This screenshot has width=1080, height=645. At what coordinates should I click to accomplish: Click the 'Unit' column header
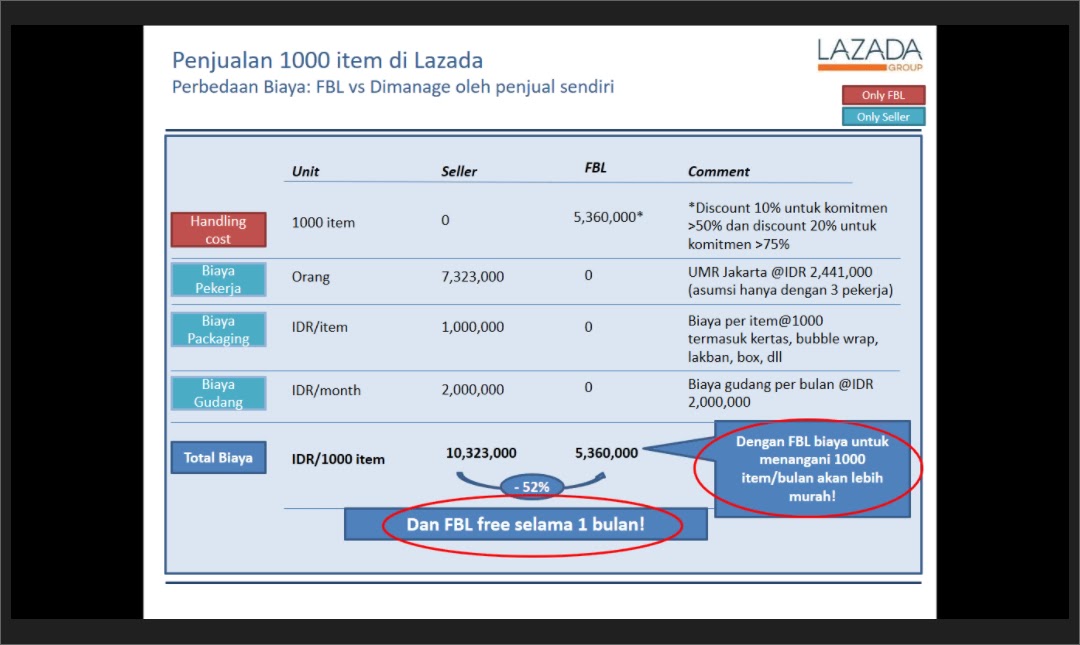(x=305, y=171)
